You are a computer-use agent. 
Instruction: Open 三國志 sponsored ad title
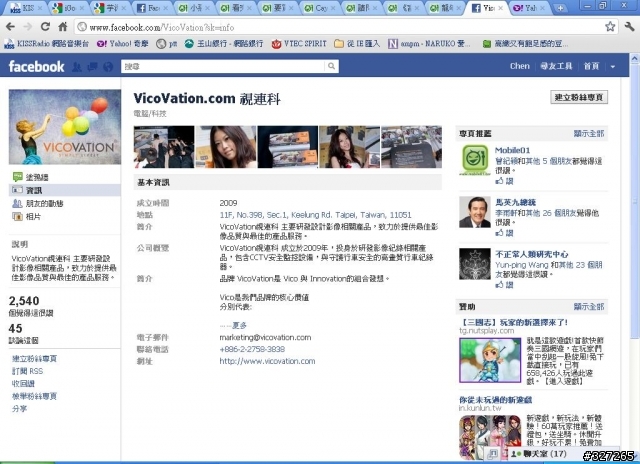513,322
